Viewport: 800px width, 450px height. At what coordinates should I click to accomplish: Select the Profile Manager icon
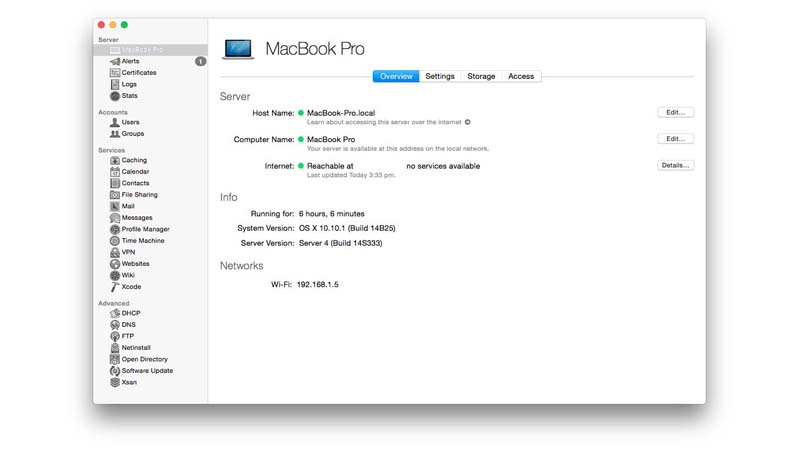pos(115,229)
